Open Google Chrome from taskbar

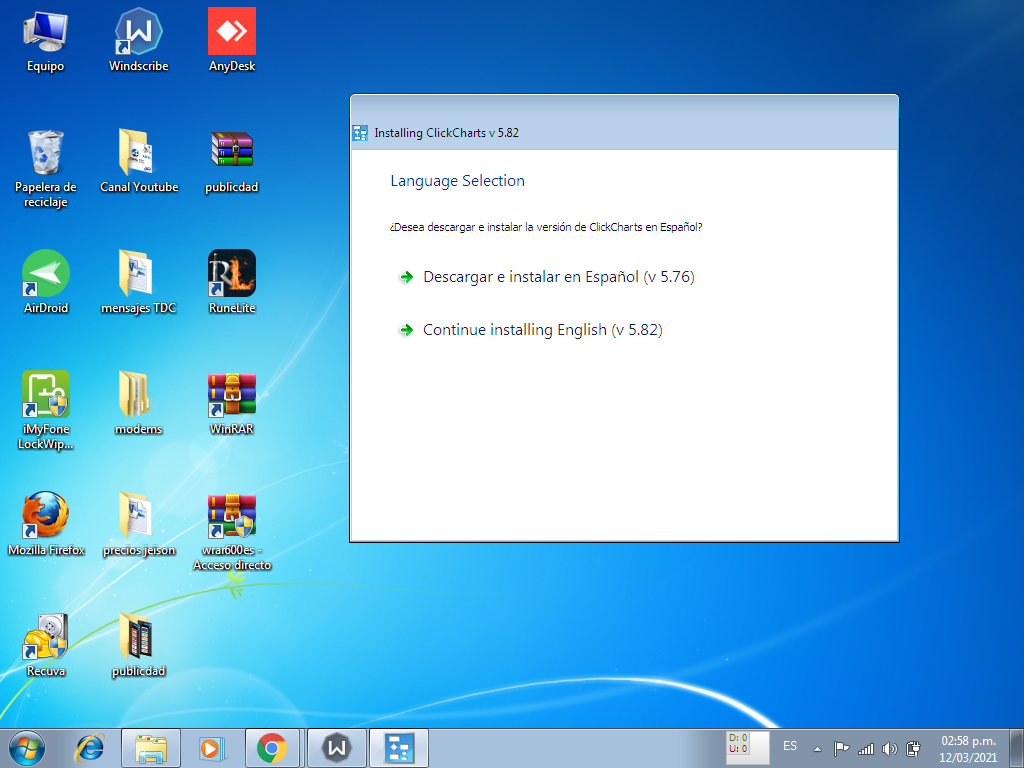pos(272,748)
